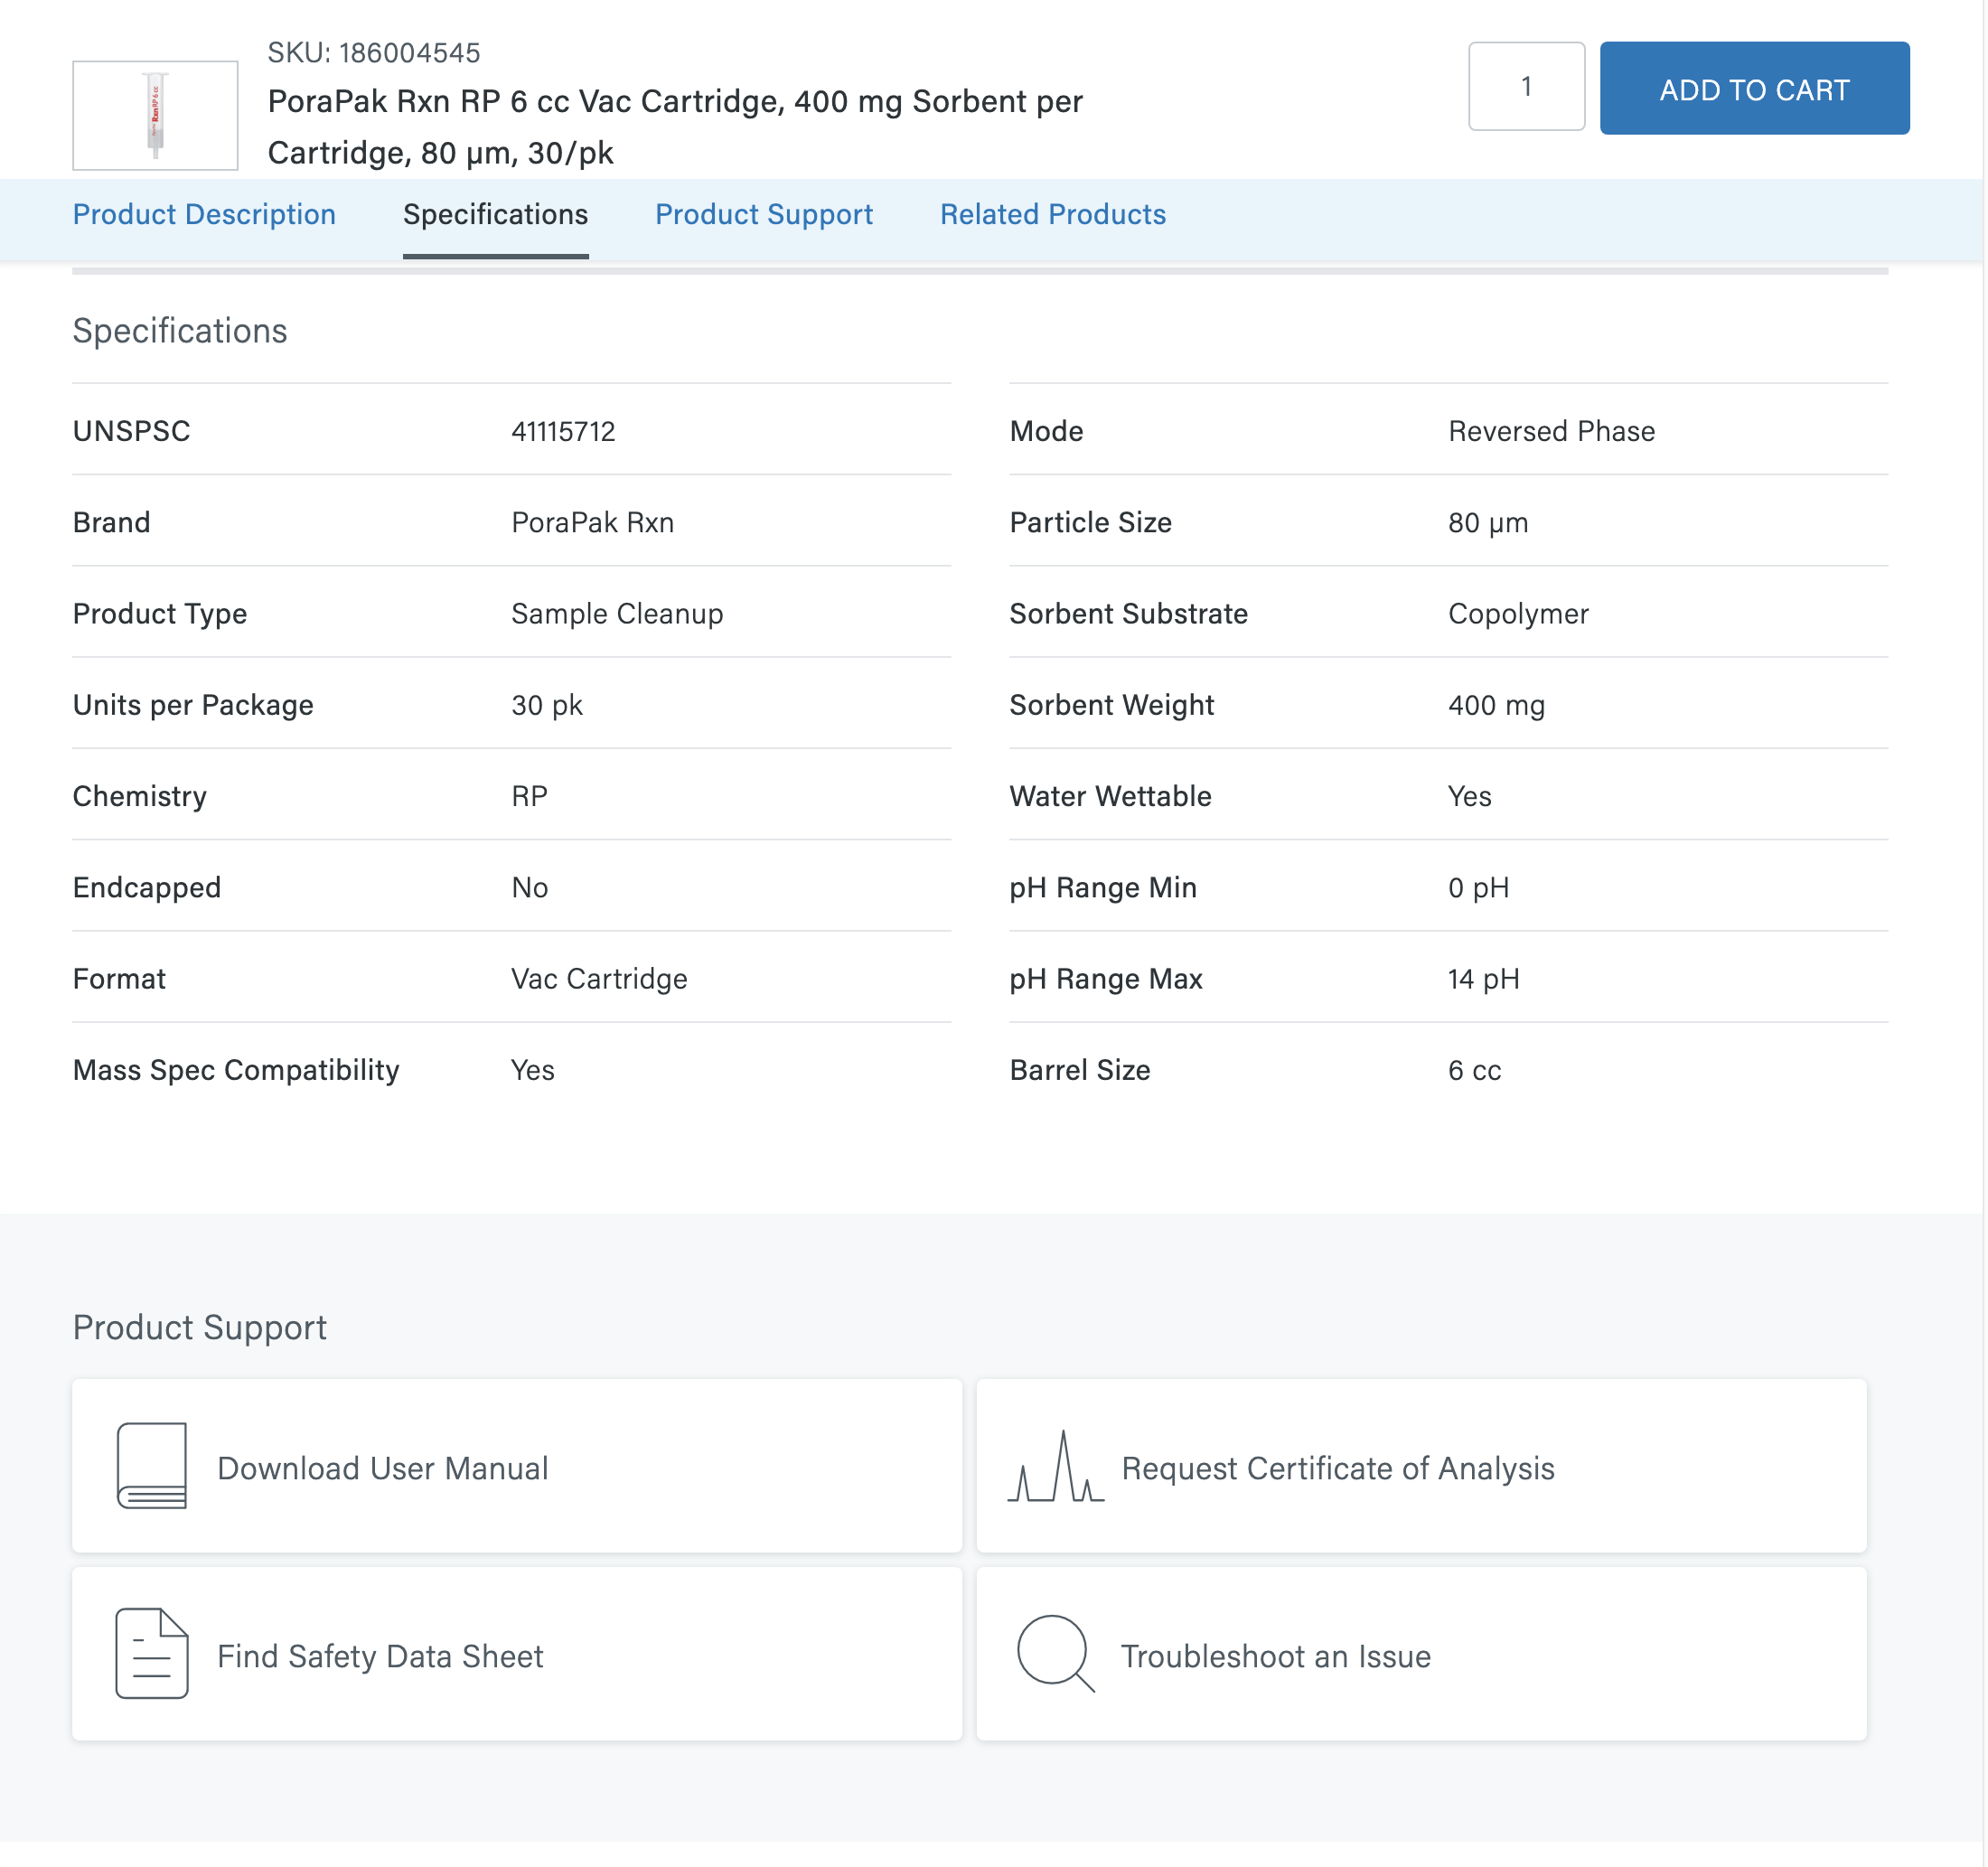Click the Reversed Phase mode value
The height and width of the screenshot is (1867, 1988).
pos(1550,431)
